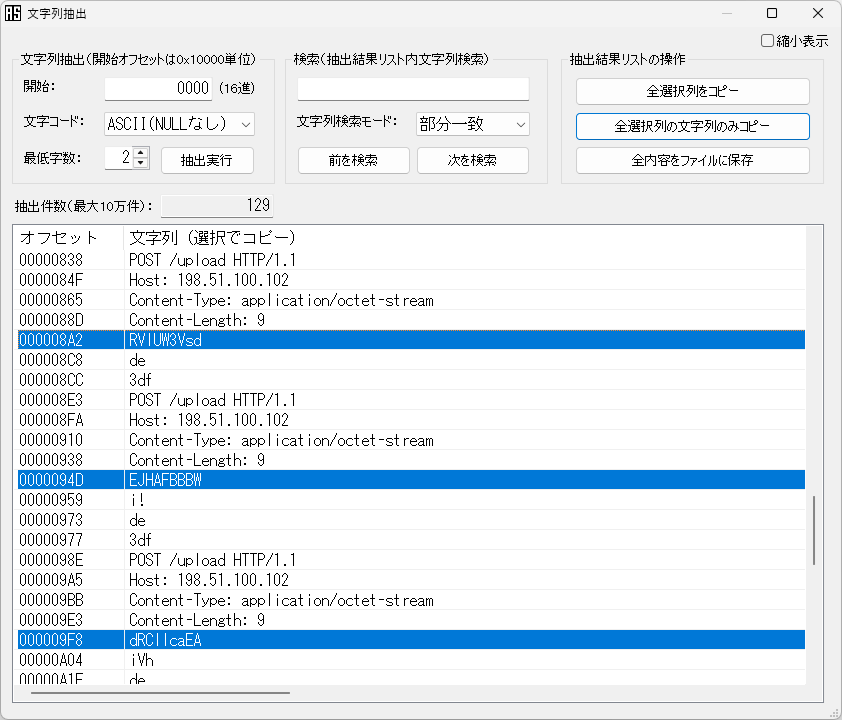Click 全選択列をコピー button
Viewport: 842px width, 720px height.
click(x=692, y=91)
